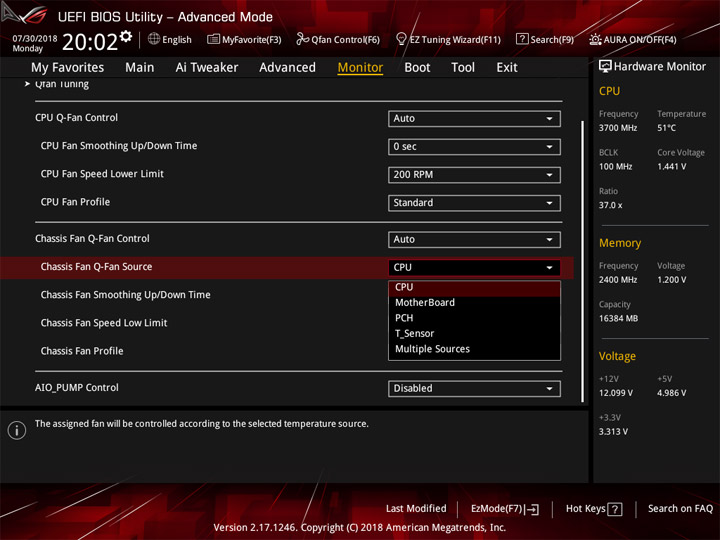
Task: Launch EZ Tuning Wizard lightbulb icon
Action: coord(401,39)
